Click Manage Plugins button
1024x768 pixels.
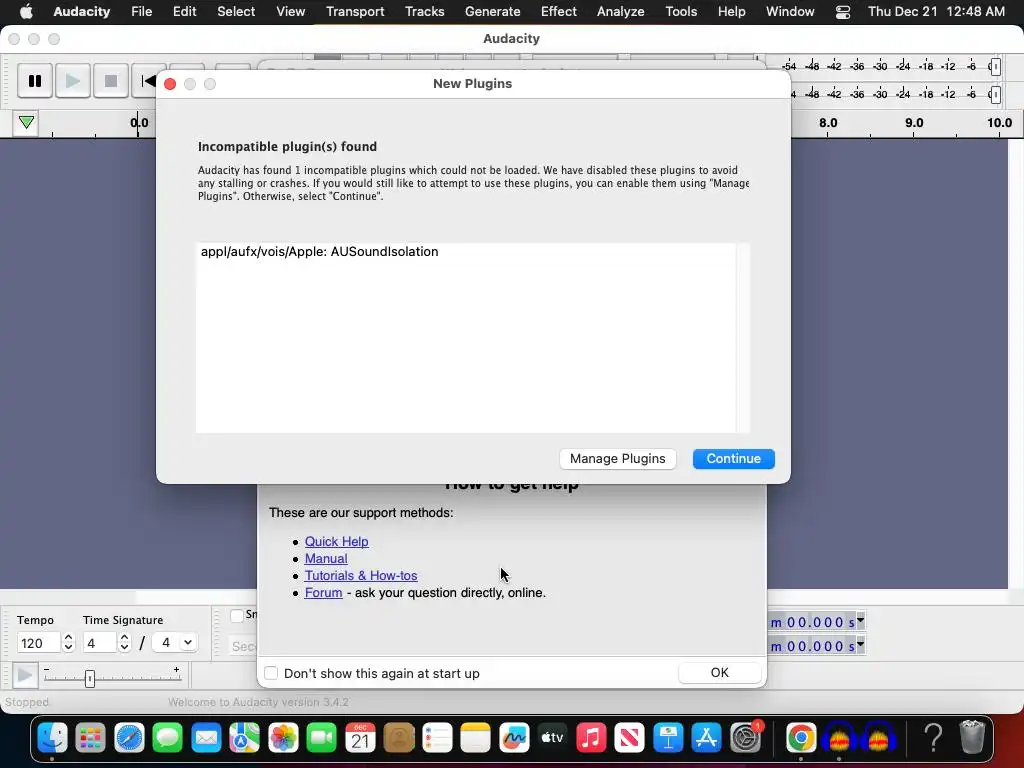pos(617,458)
